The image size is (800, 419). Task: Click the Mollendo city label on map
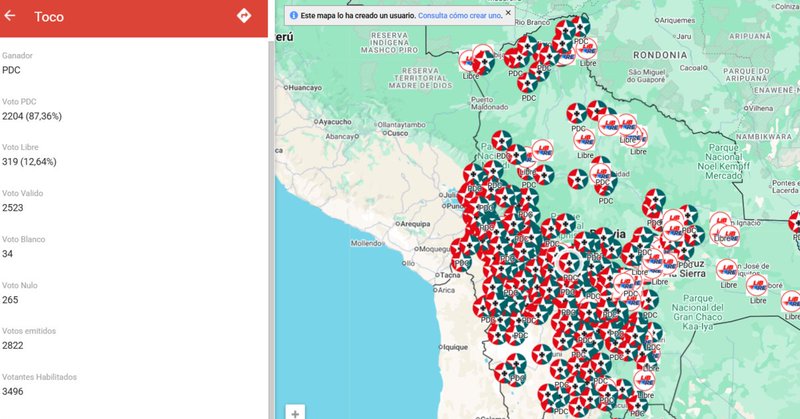point(366,243)
